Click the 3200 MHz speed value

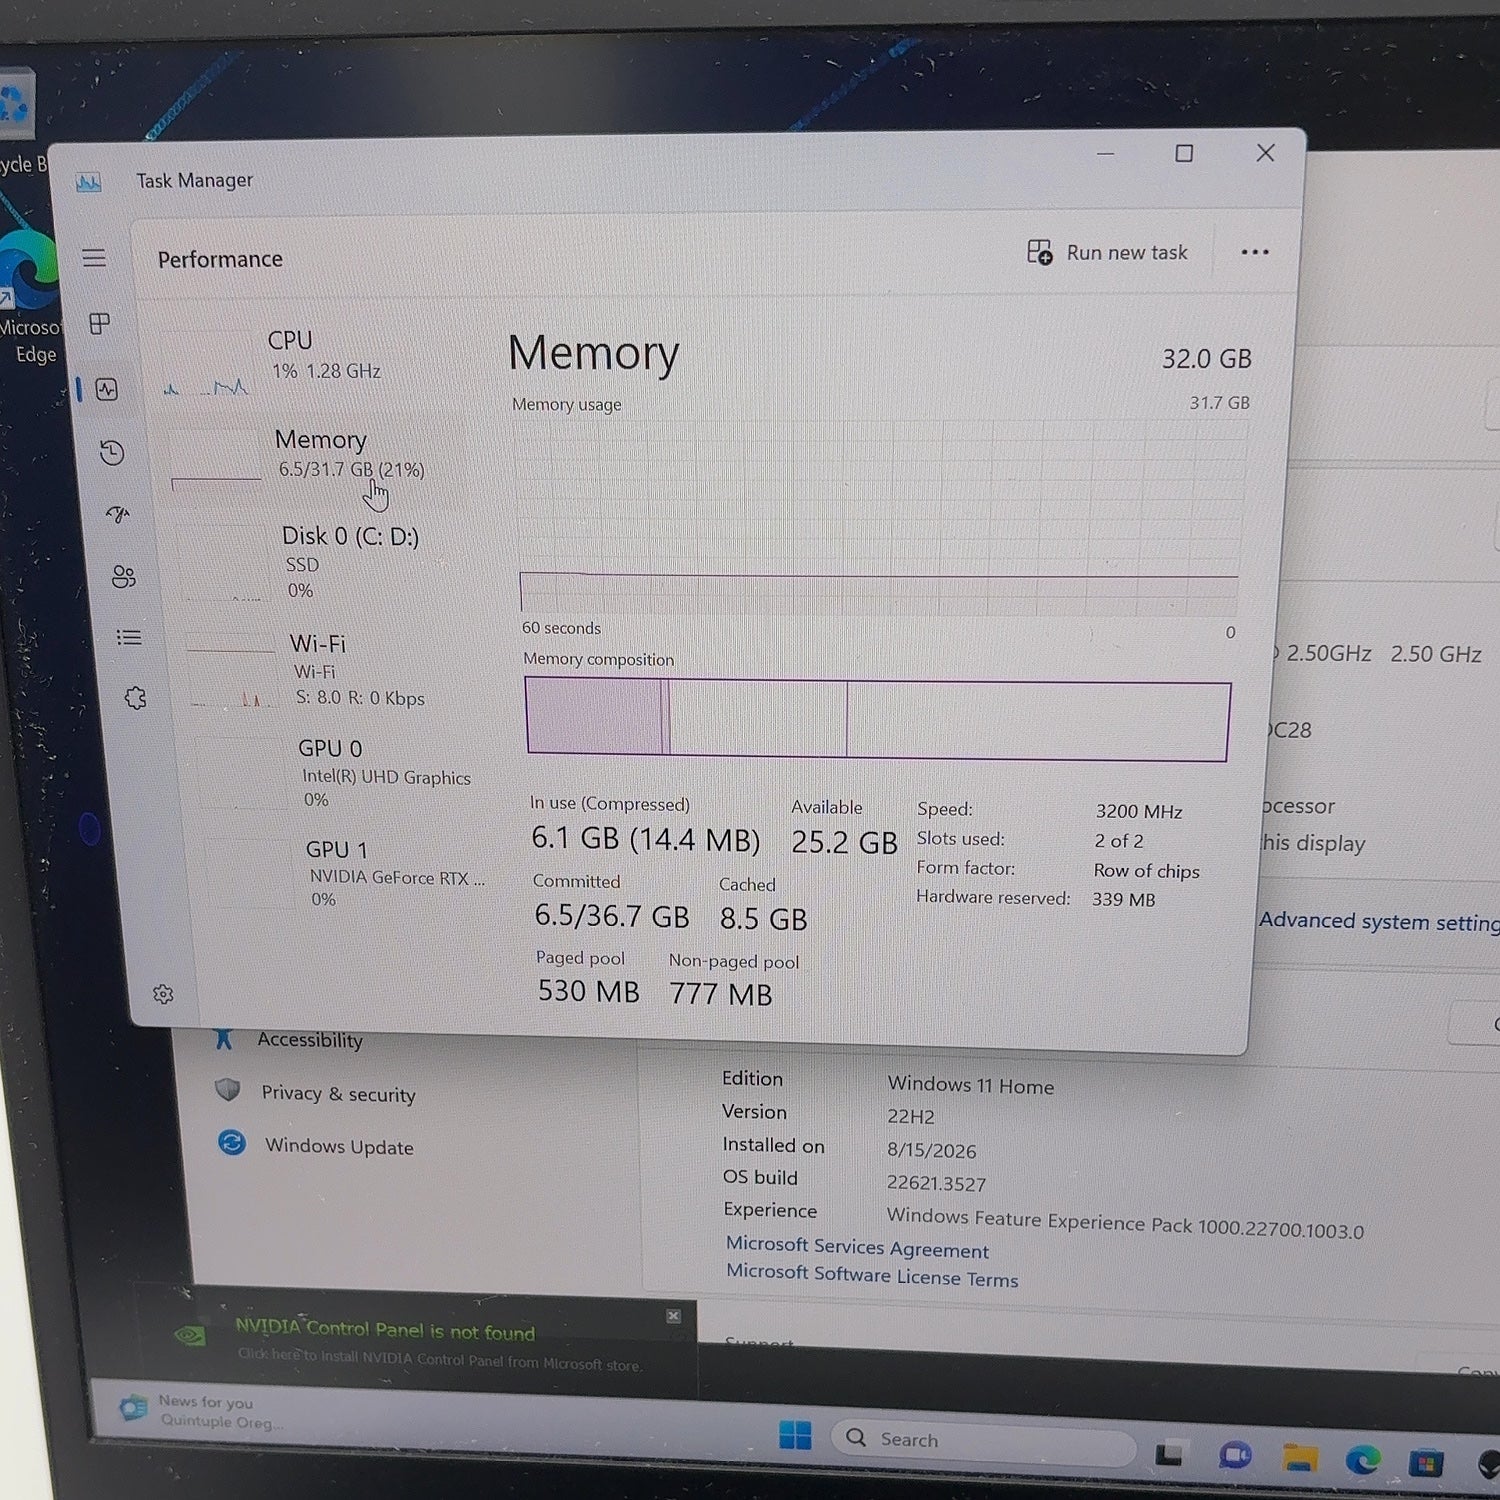(x=1139, y=811)
